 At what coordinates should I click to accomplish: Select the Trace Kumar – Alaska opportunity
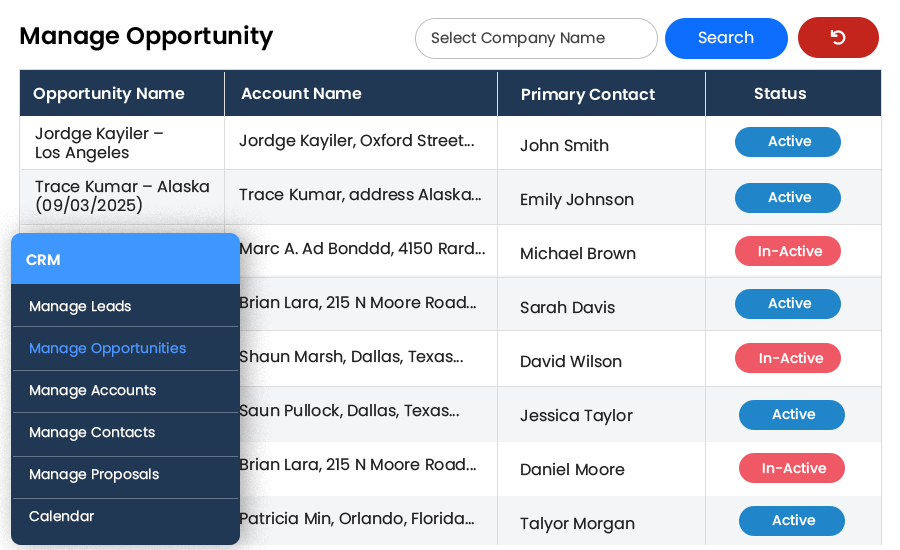coord(122,196)
